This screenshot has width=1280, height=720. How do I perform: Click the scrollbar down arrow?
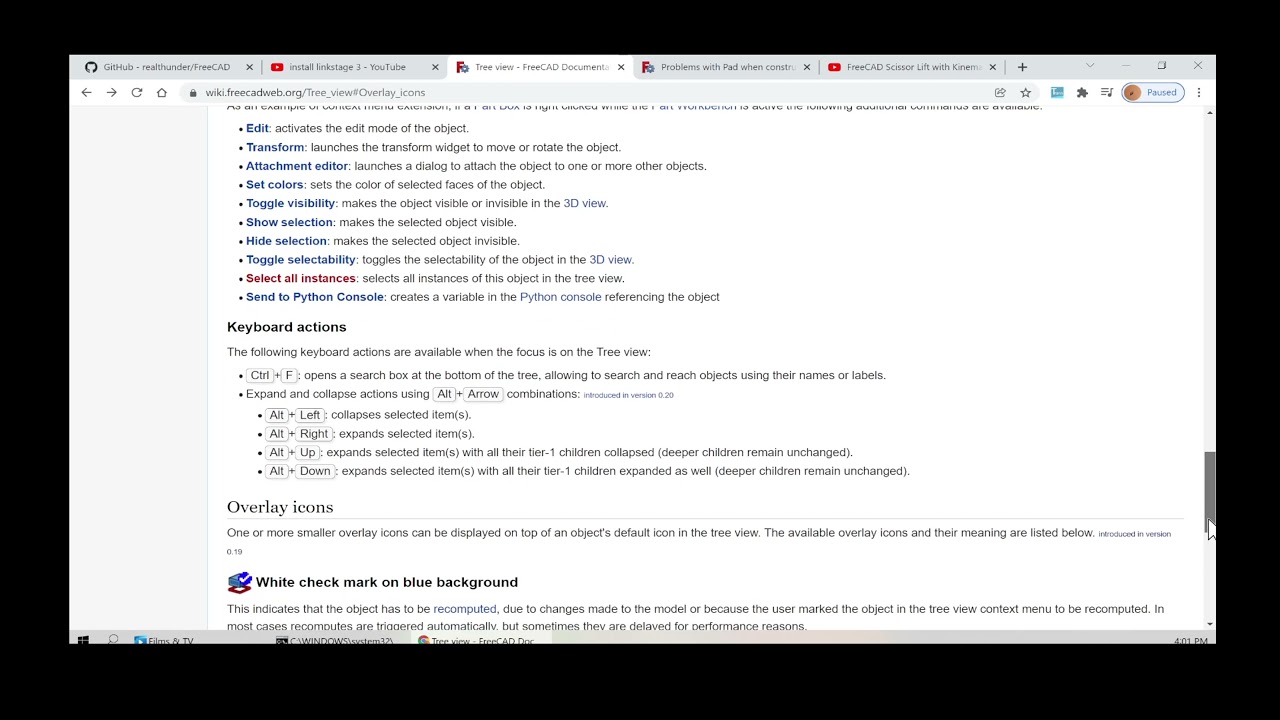1210,624
